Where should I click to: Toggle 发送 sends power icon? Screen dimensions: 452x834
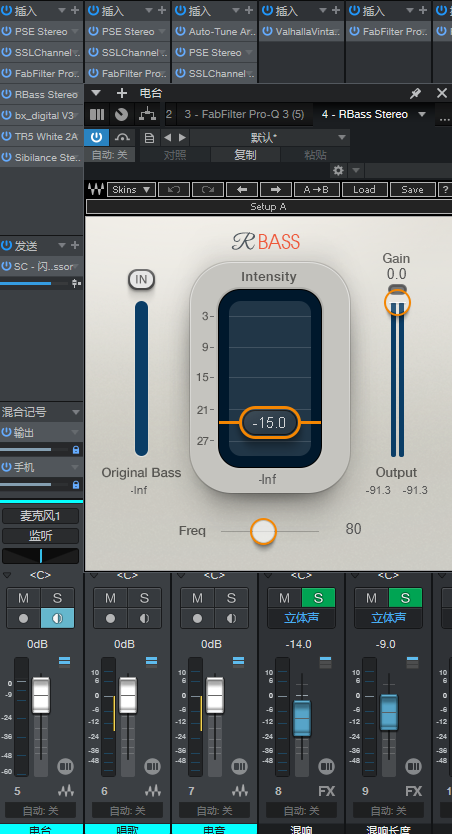6,246
